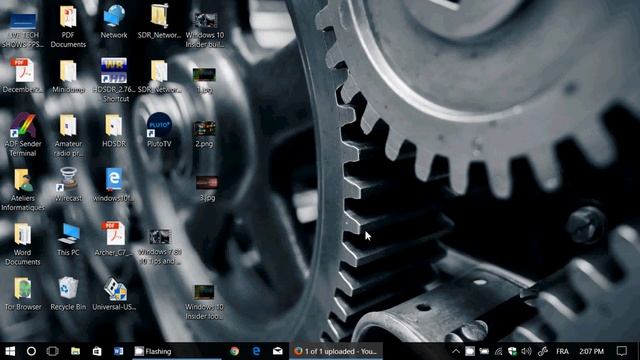Launch the HDSDR_2.76 shortcut
This screenshot has width=640, height=360.
[114, 80]
